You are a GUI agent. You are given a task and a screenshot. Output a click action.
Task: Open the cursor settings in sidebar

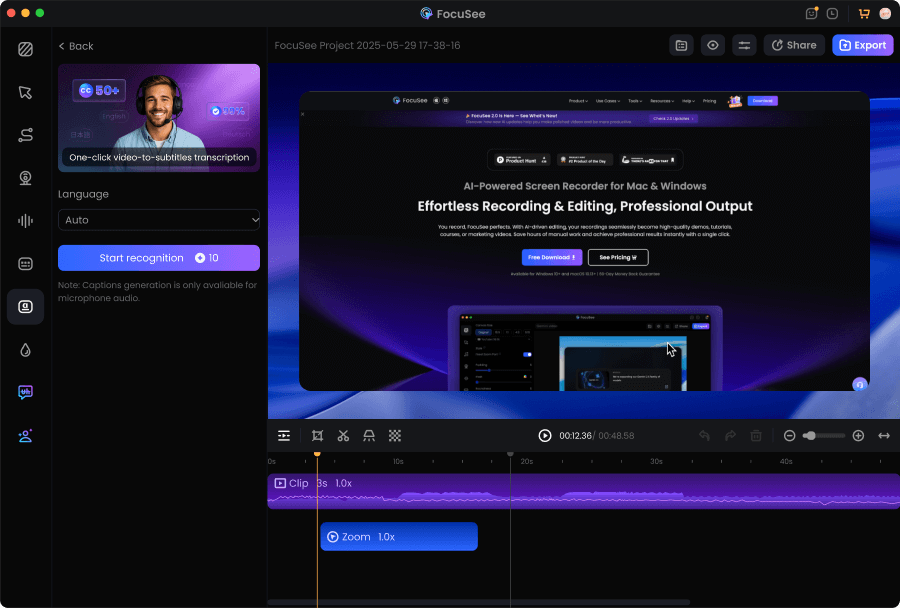[25, 92]
